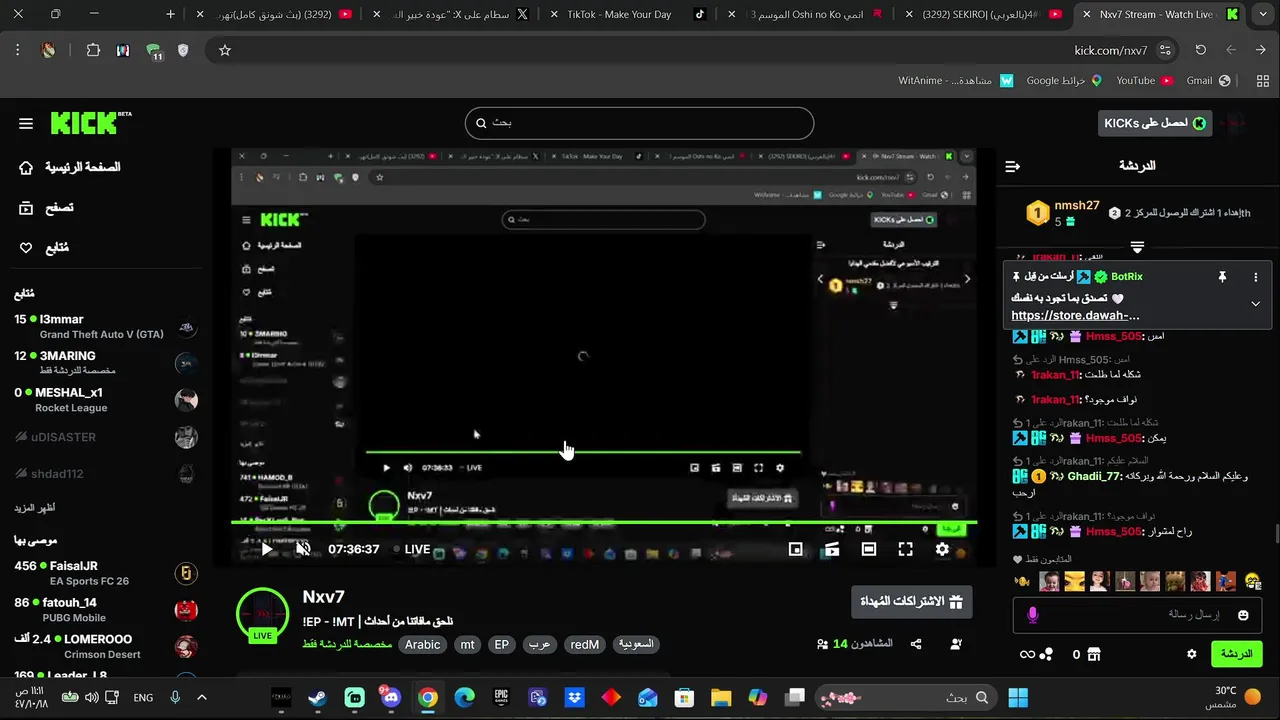Screen dimensions: 1280x720
Task: Select the mt tag
Action: click(x=467, y=645)
